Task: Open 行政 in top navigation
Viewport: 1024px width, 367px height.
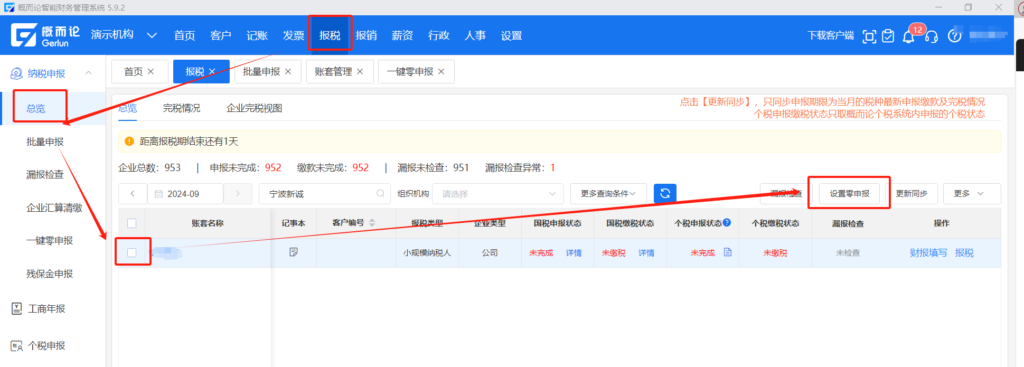Action: click(439, 35)
